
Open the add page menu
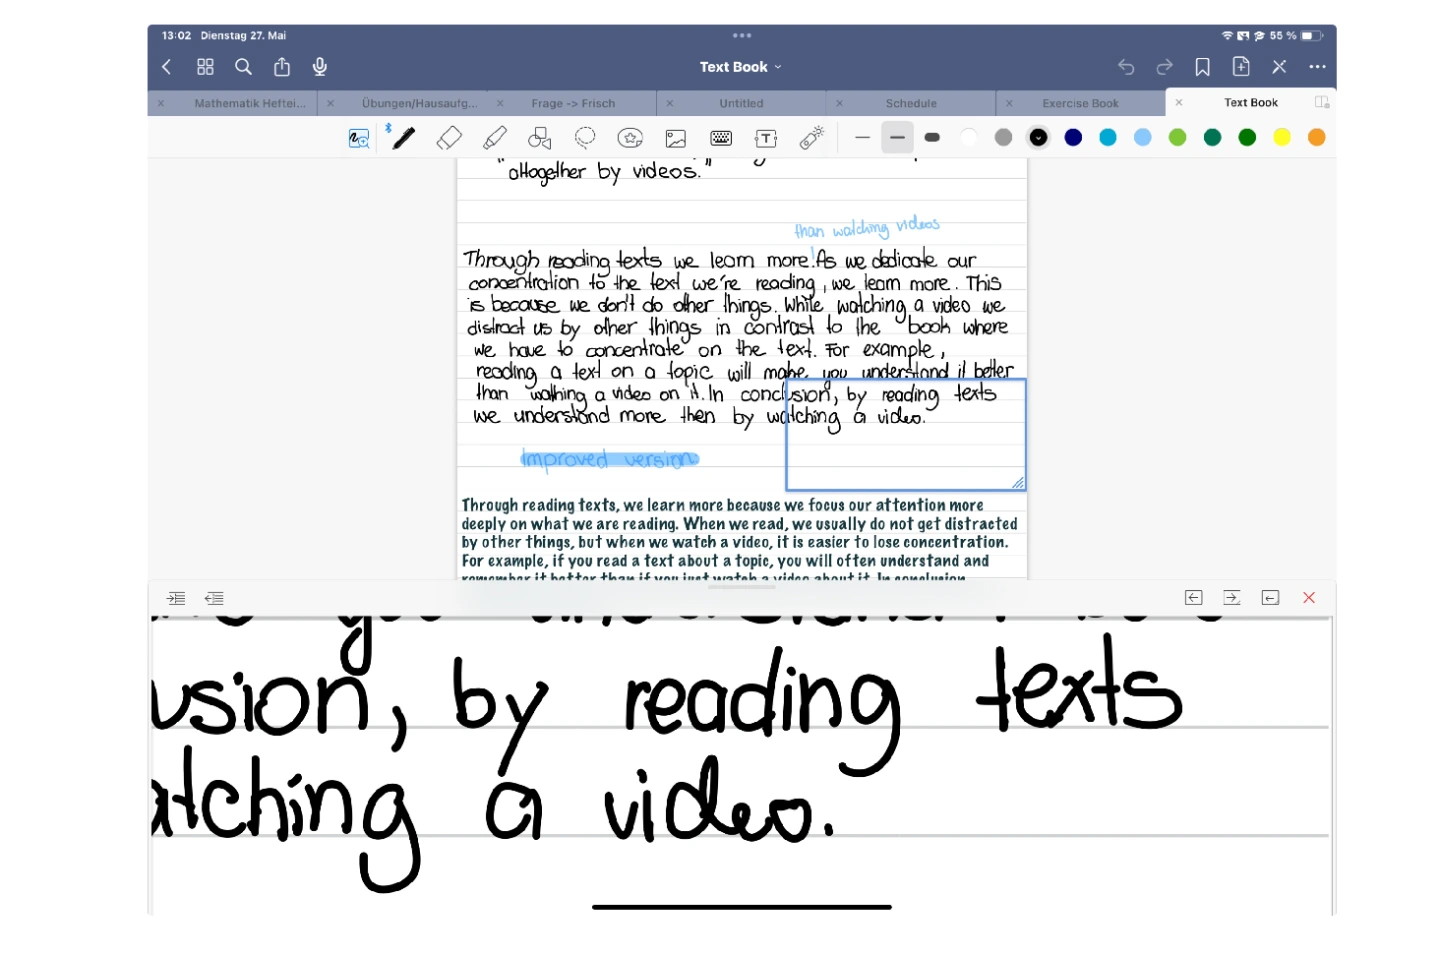1241,67
